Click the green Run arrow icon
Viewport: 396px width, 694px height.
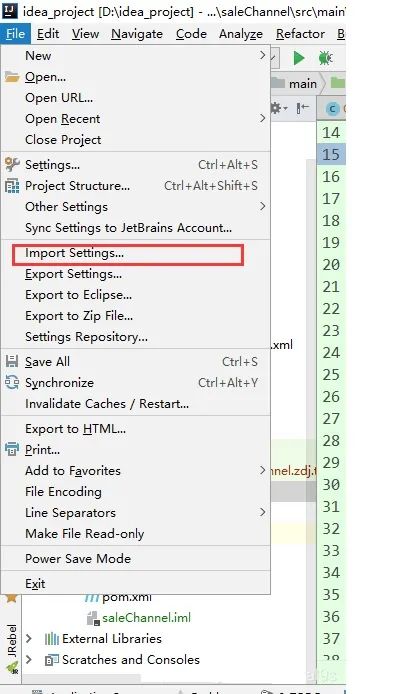point(299,58)
